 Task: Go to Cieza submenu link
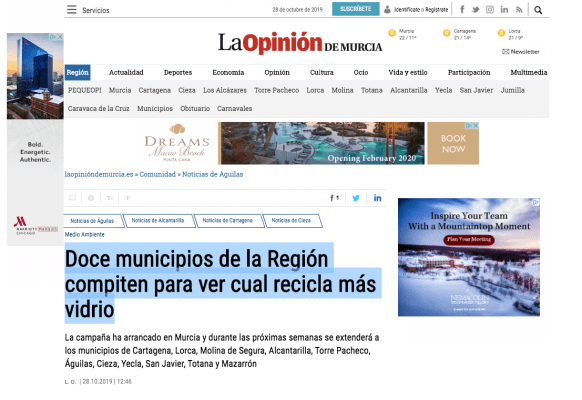[187, 90]
